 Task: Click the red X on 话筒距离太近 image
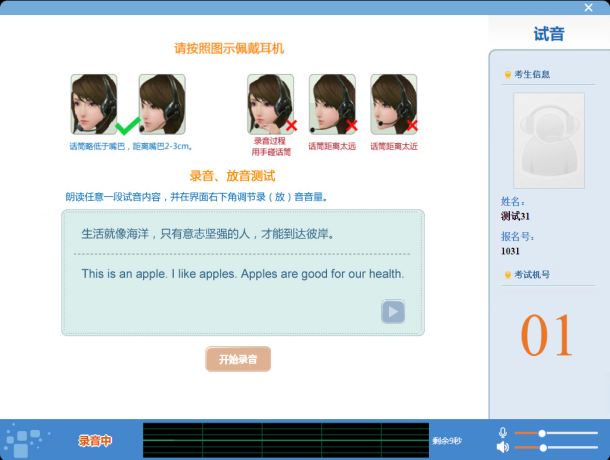(412, 125)
